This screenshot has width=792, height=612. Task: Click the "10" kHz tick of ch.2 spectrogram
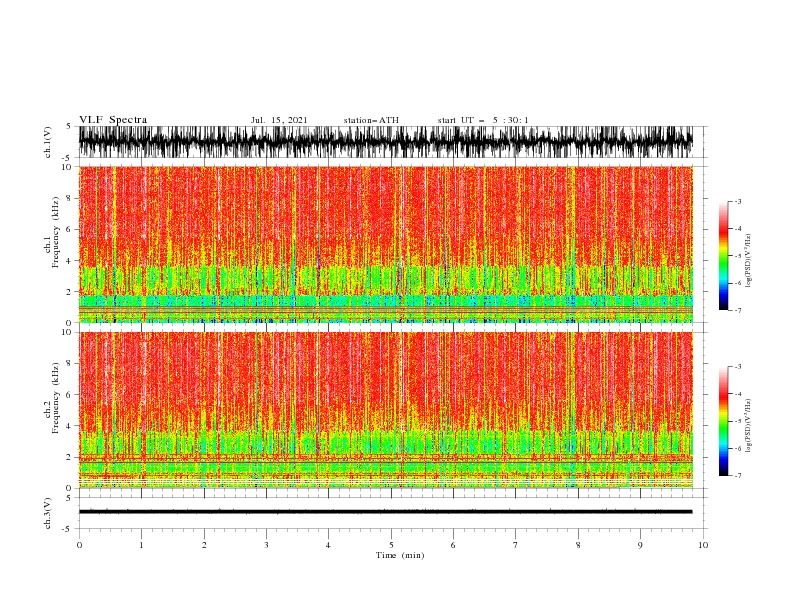69,332
